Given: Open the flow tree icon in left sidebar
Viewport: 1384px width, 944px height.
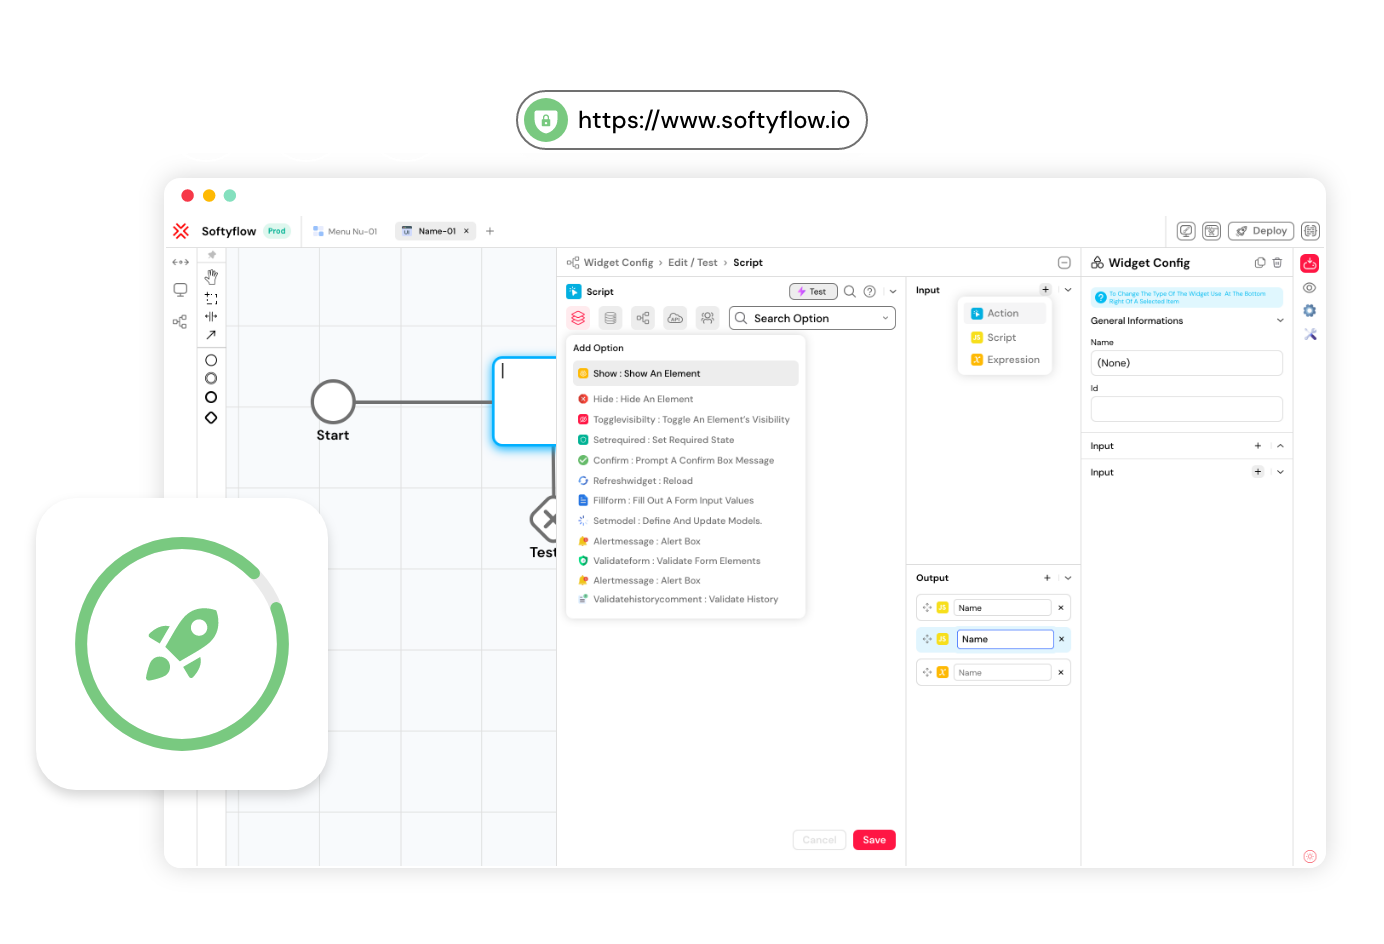Looking at the screenshot, I should point(180,322).
